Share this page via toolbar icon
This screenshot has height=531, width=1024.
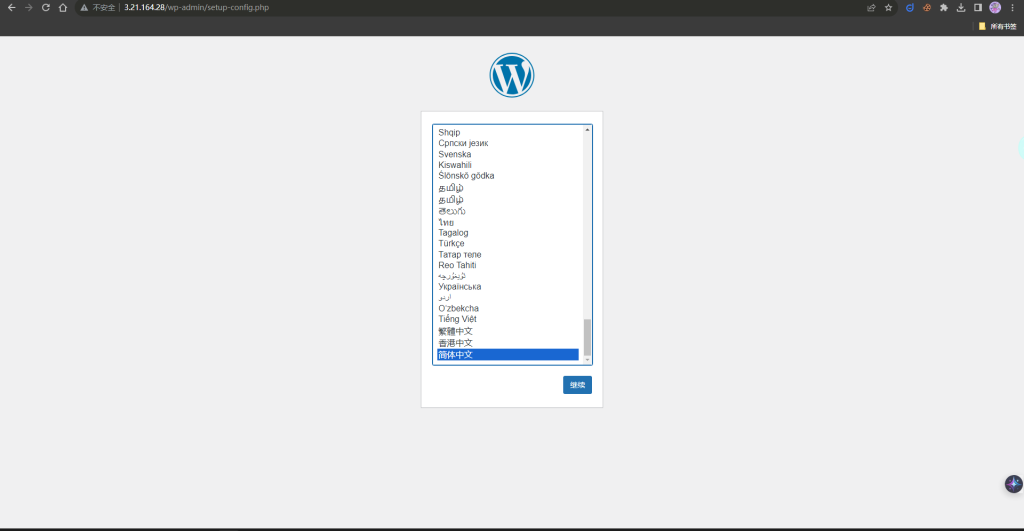coord(871,8)
